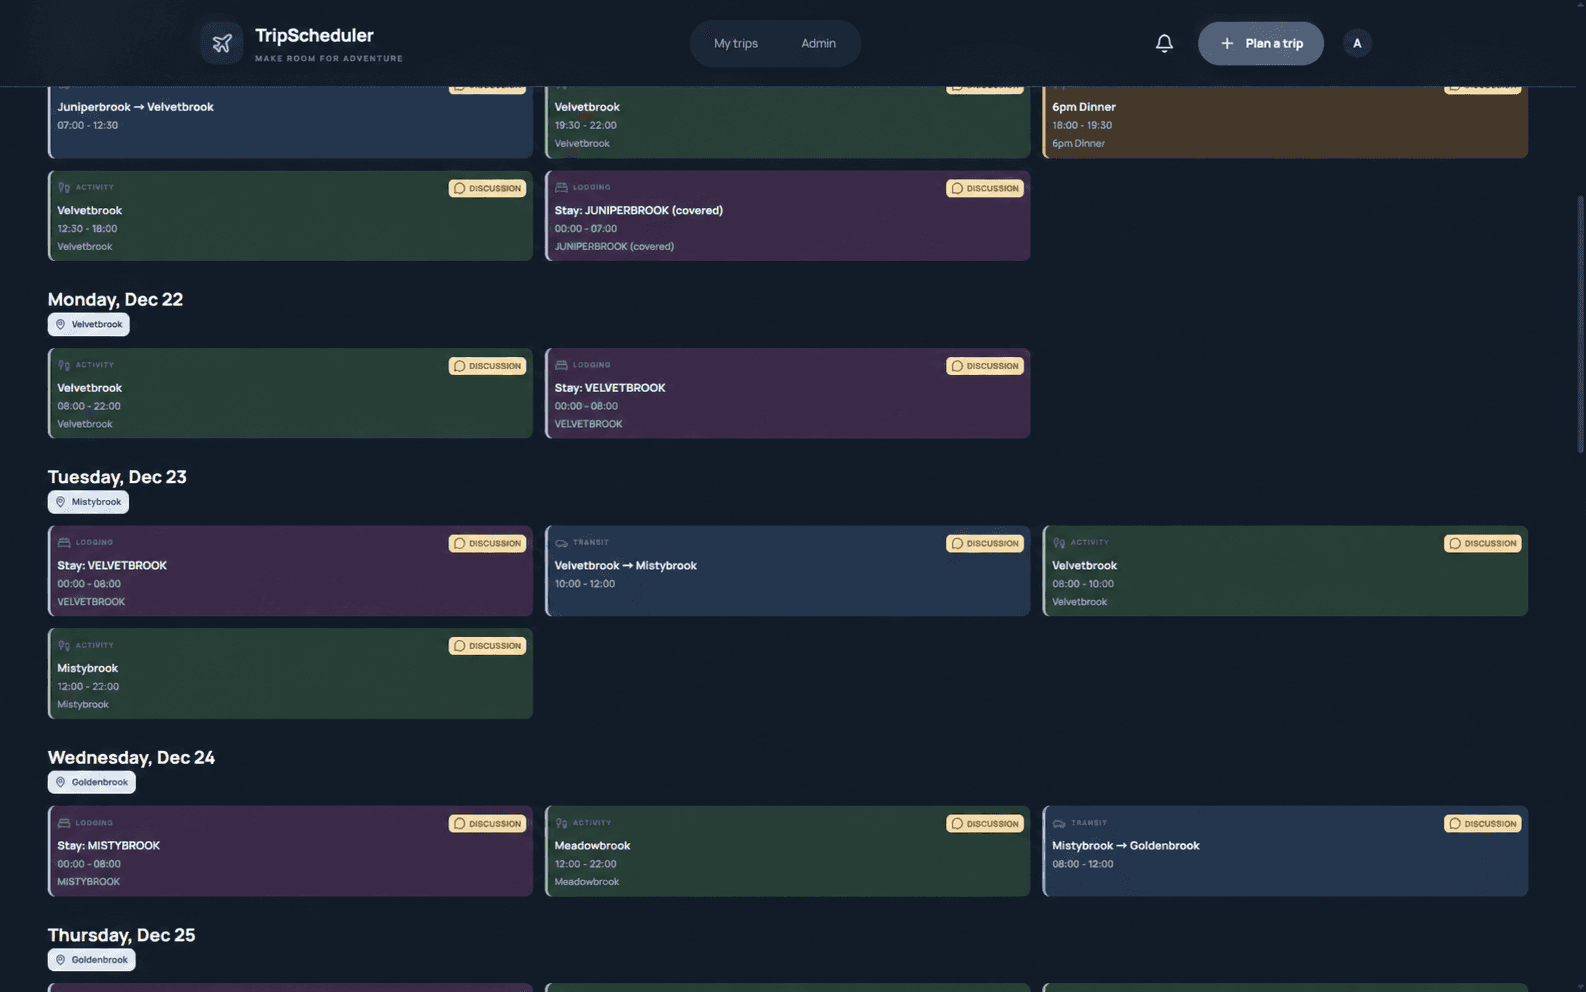The width and height of the screenshot is (1586, 992).
Task: Open Discussion on Monday's Stay: VELVETBROOK lodging
Action: (x=985, y=366)
